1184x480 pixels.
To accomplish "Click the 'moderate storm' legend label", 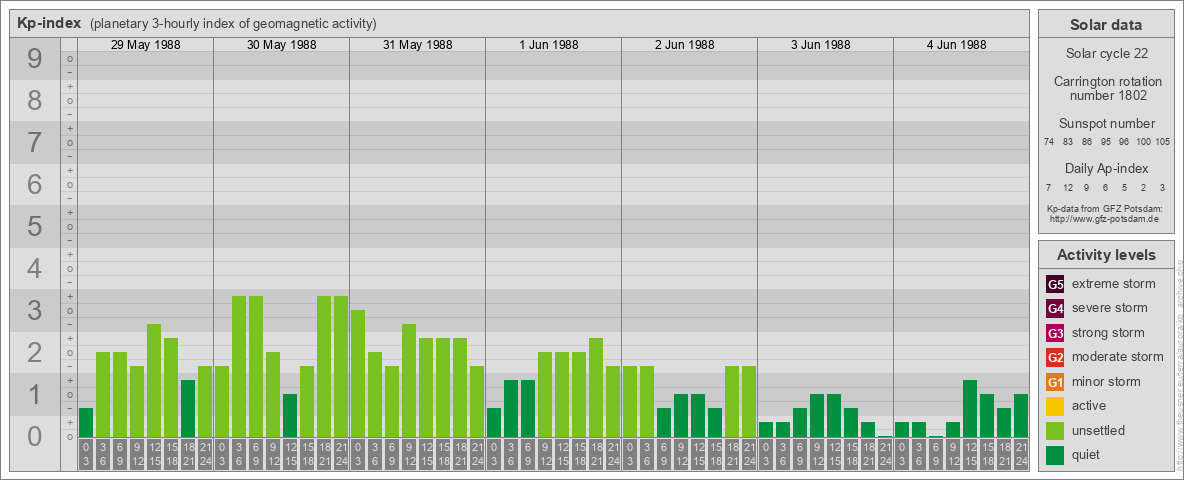I will (1118, 357).
